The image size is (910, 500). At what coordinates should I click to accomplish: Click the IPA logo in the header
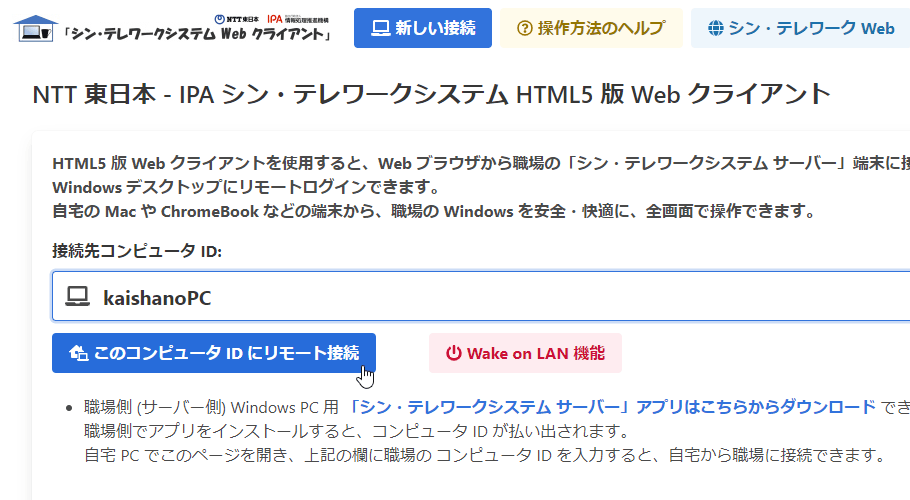298,19
